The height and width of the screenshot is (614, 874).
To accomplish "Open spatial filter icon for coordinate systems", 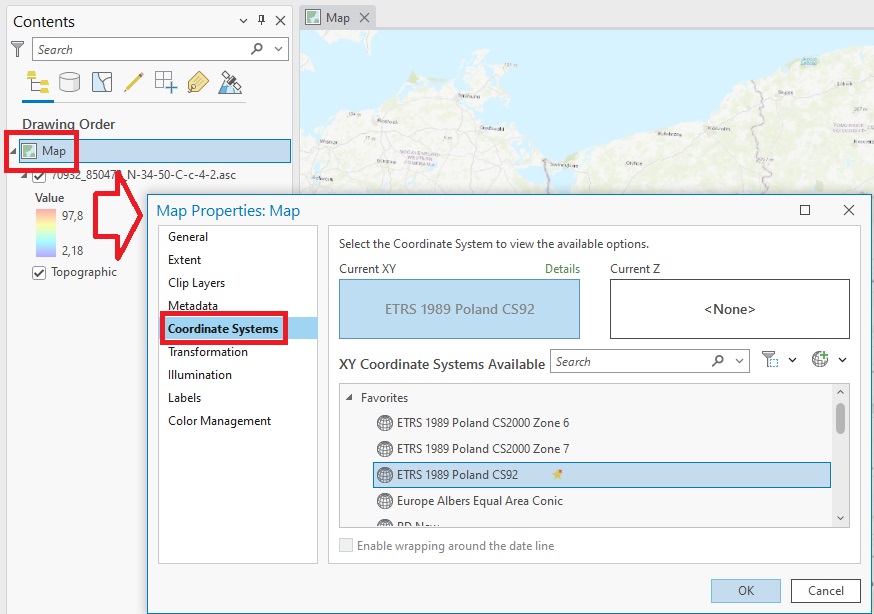I will pos(770,361).
